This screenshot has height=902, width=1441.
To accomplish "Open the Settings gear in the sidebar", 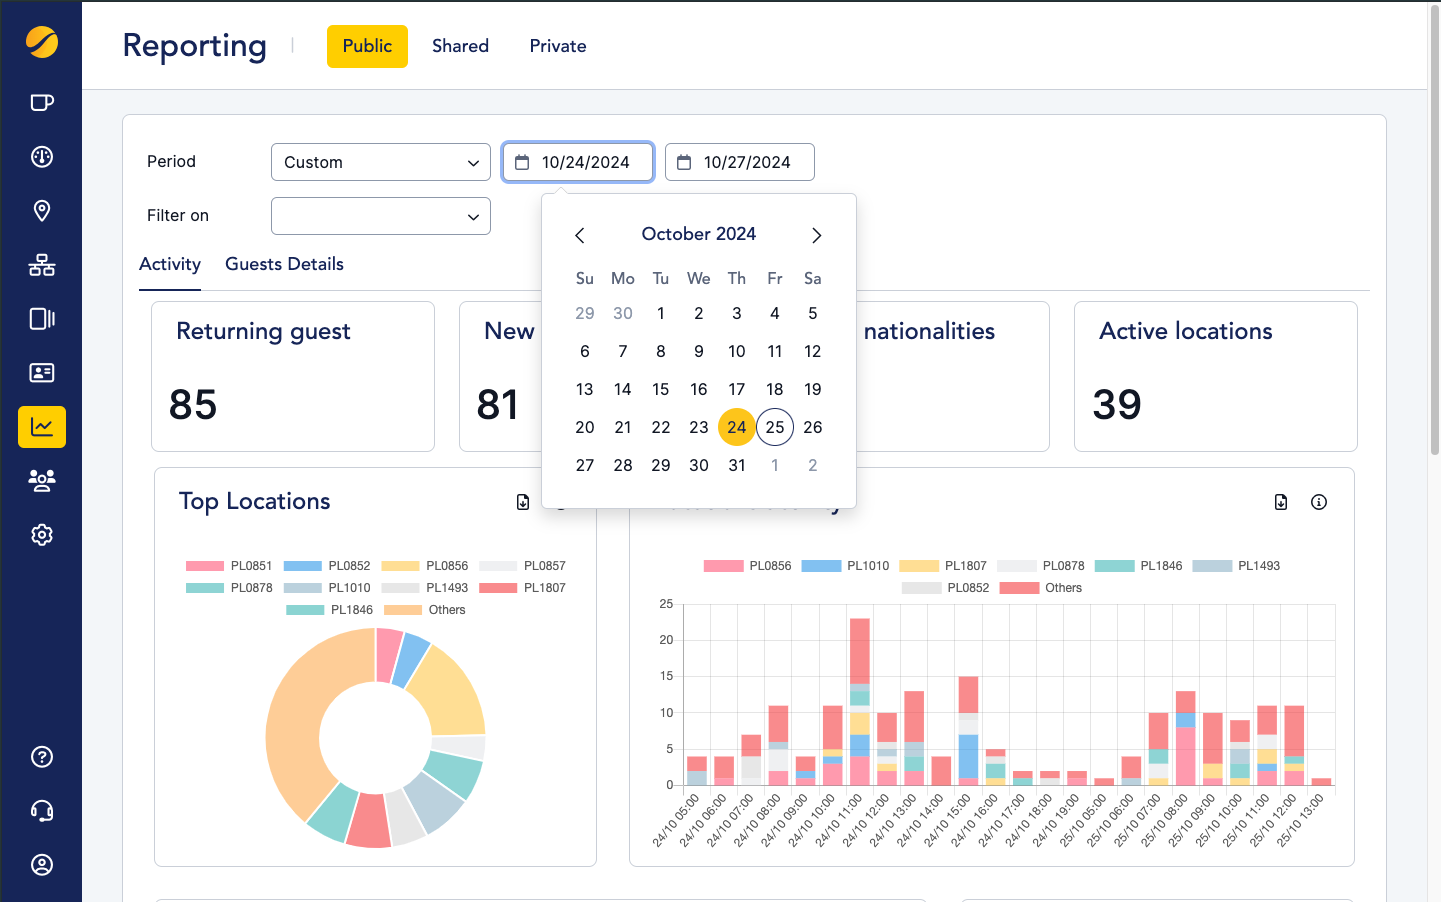I will (41, 534).
